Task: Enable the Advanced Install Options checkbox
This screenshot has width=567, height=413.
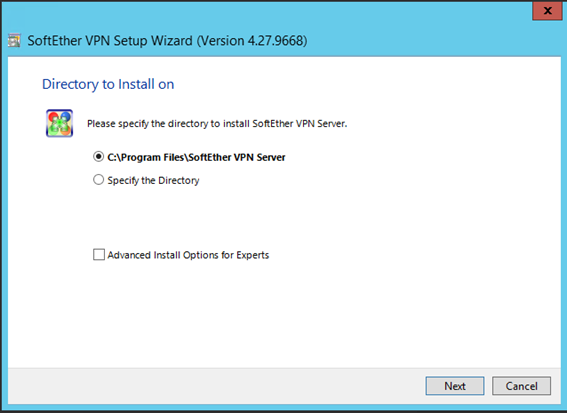Action: pyautogui.click(x=99, y=255)
